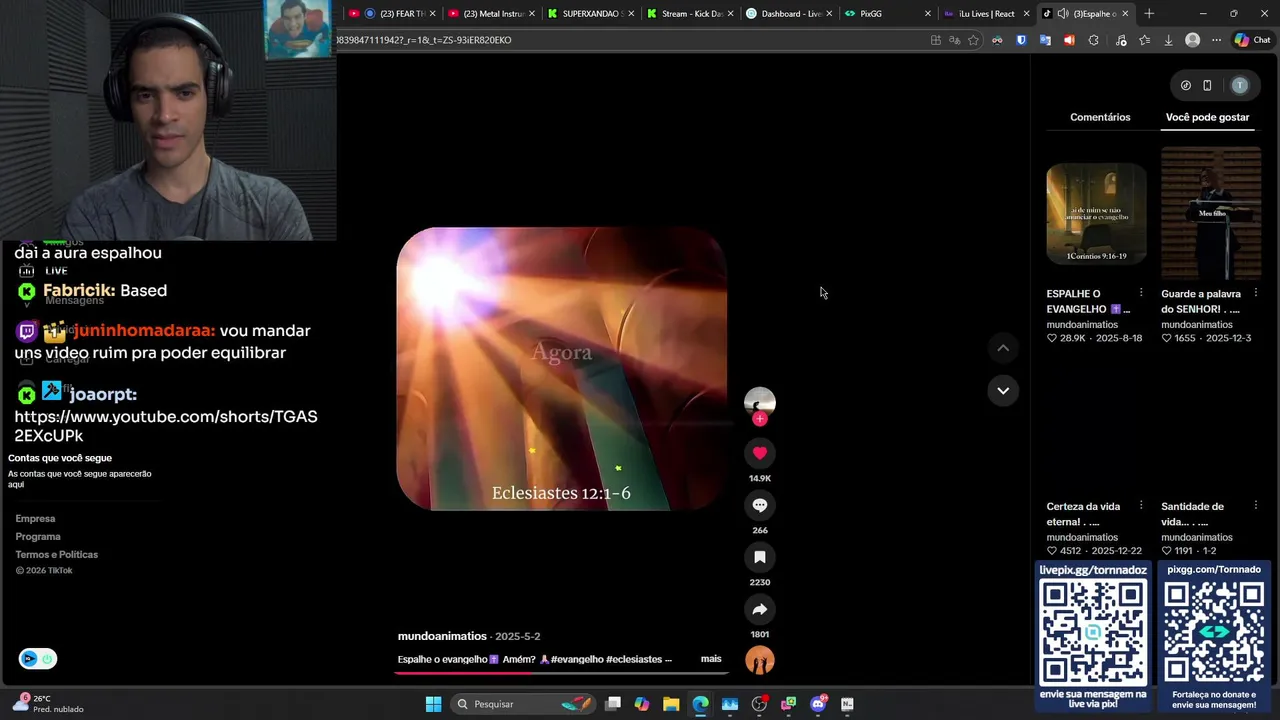Open three-dot menu for Certeza da vida eternal video
This screenshot has width=1280, height=720.
pos(1141,506)
